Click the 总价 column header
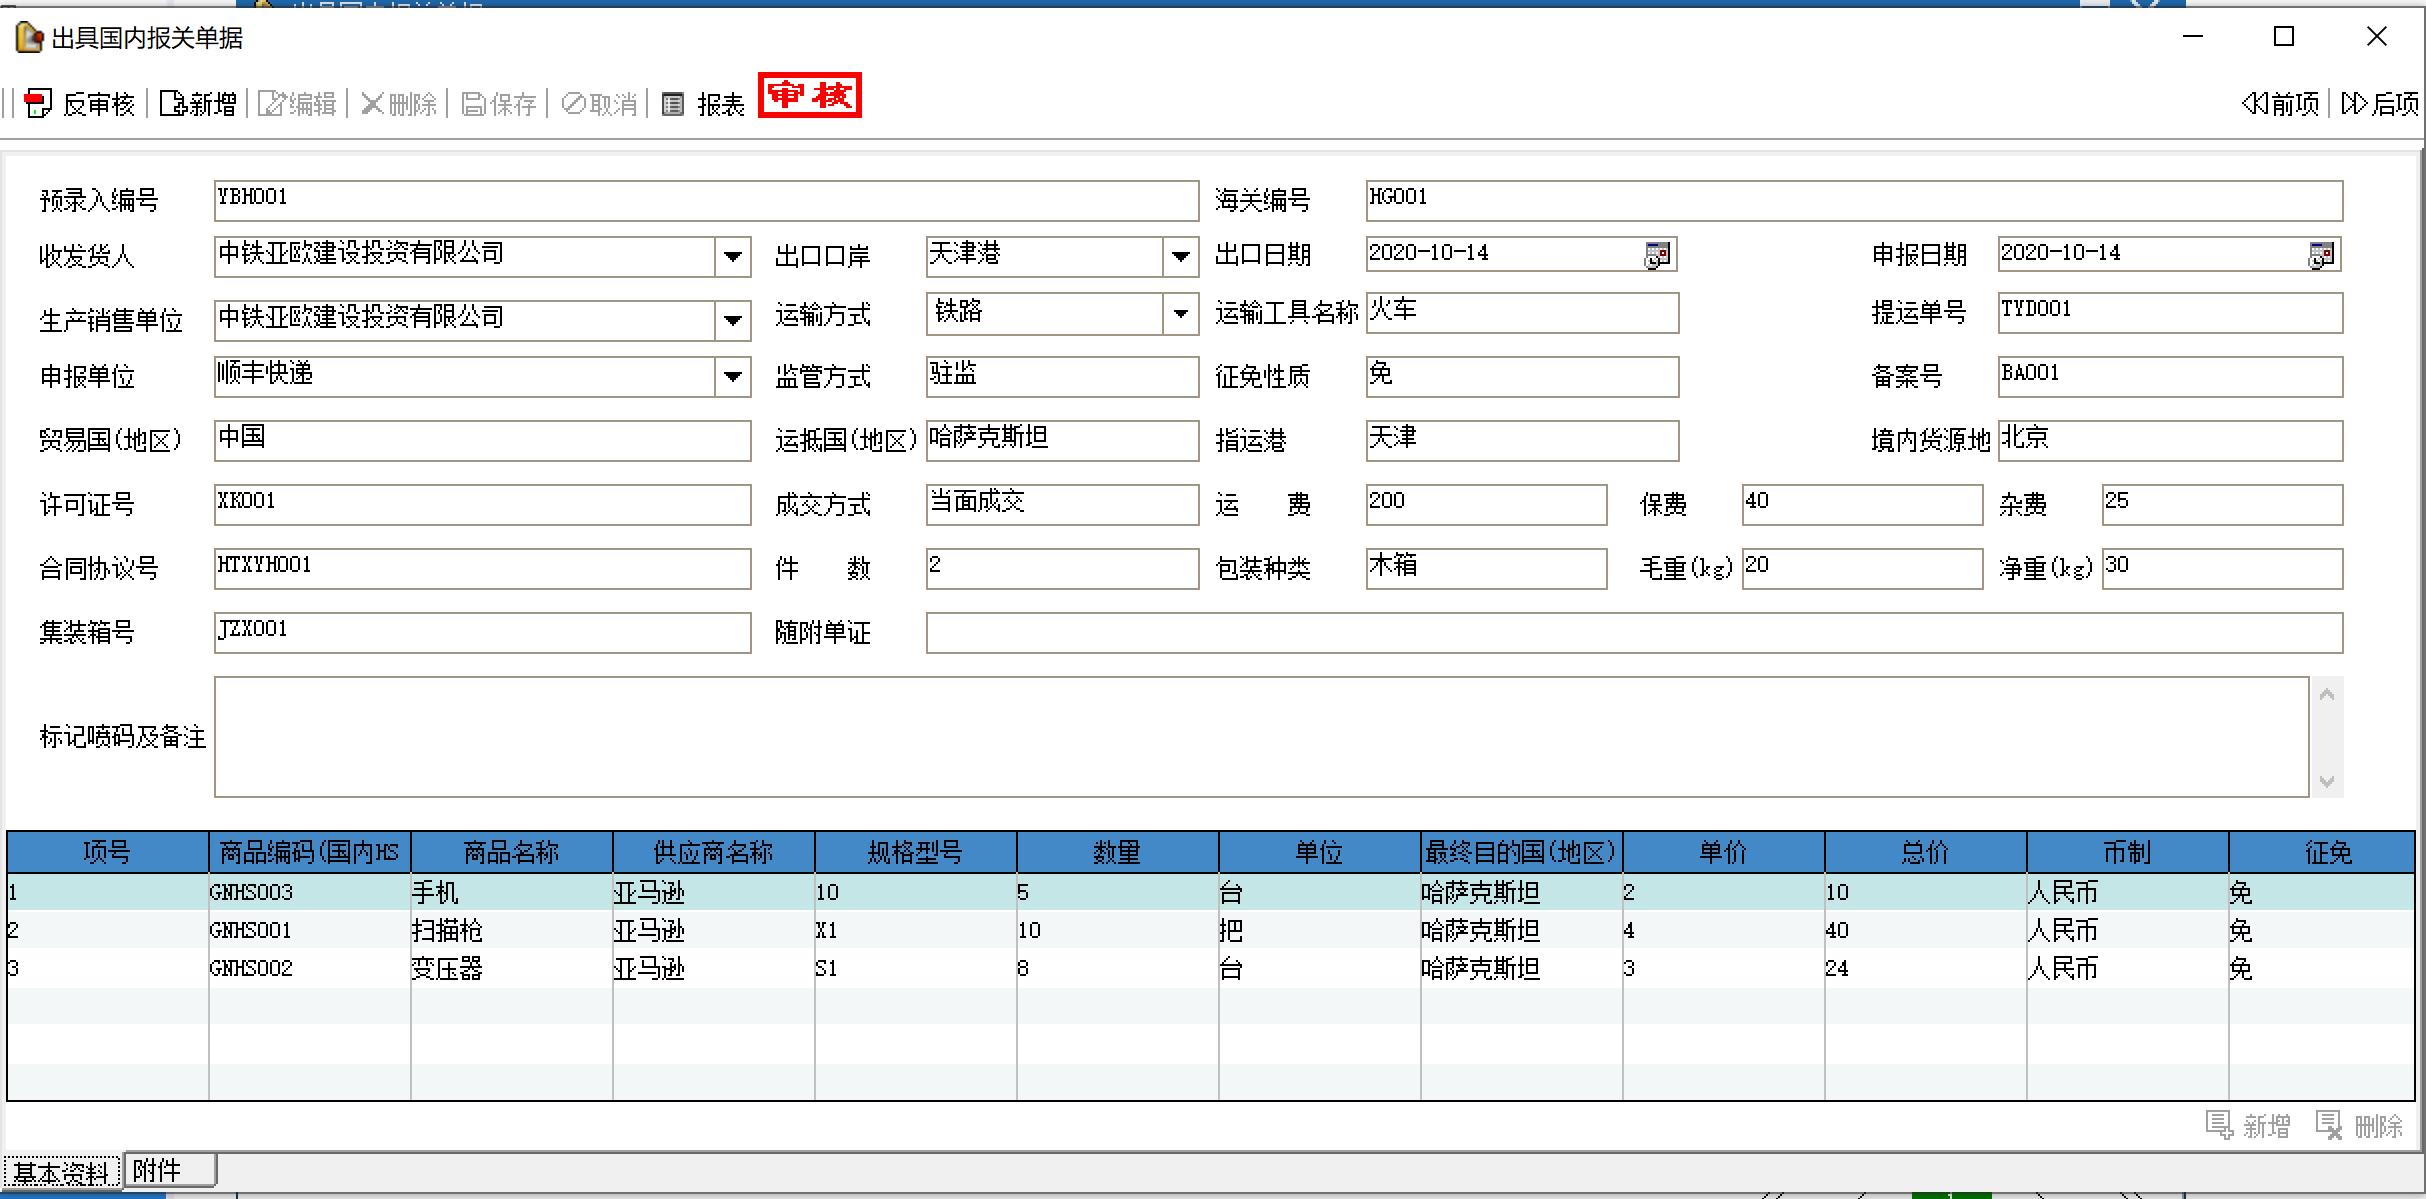Image resolution: width=2426 pixels, height=1199 pixels. pos(1924,852)
